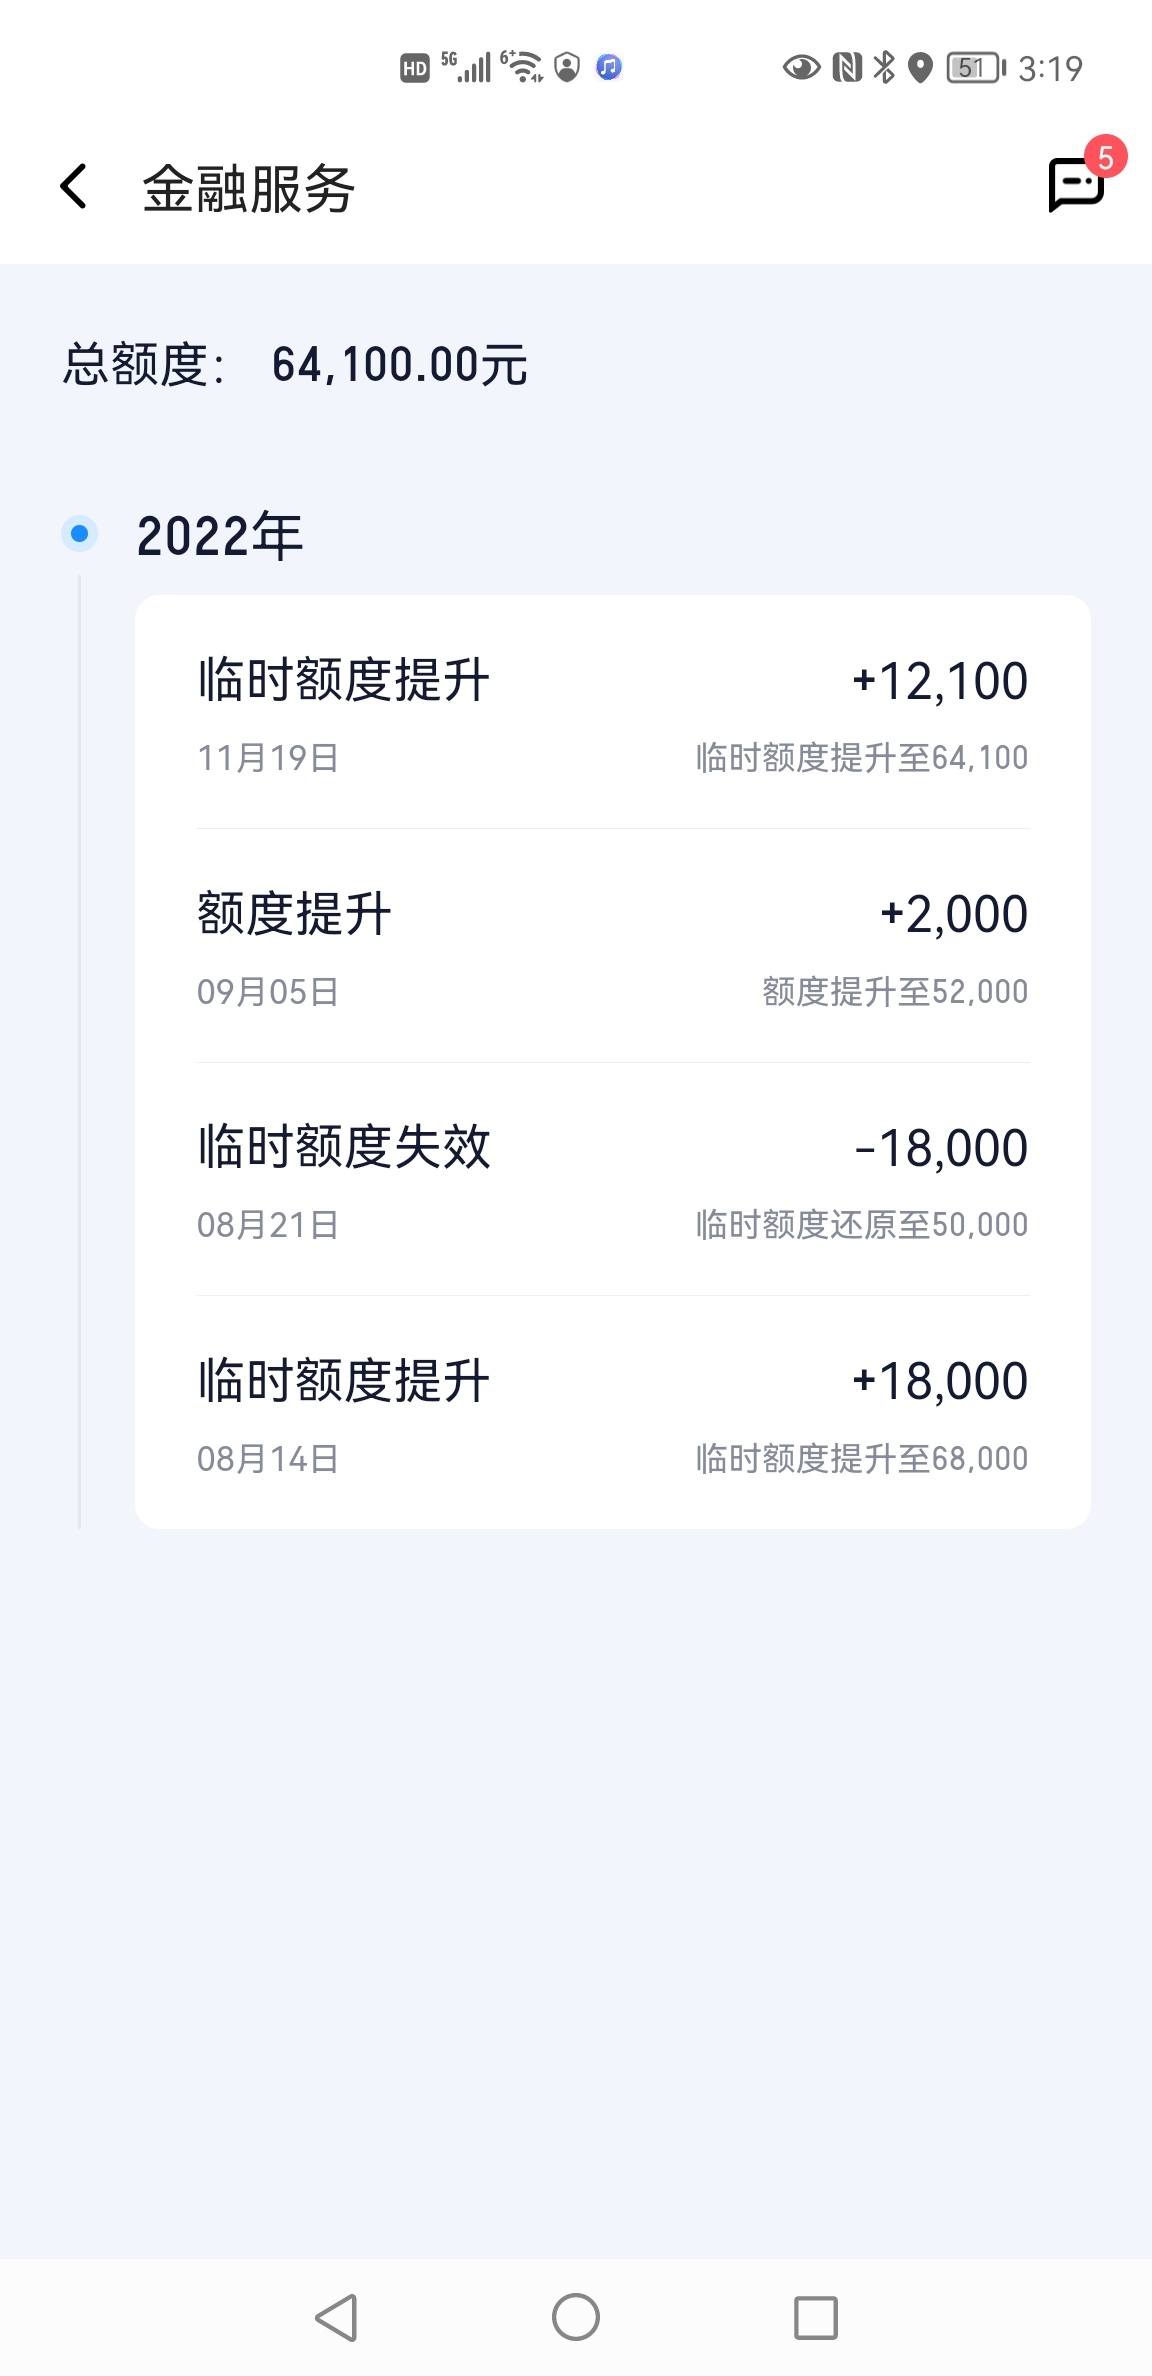
Task: Tap the 2022年 year label
Action: 220,535
